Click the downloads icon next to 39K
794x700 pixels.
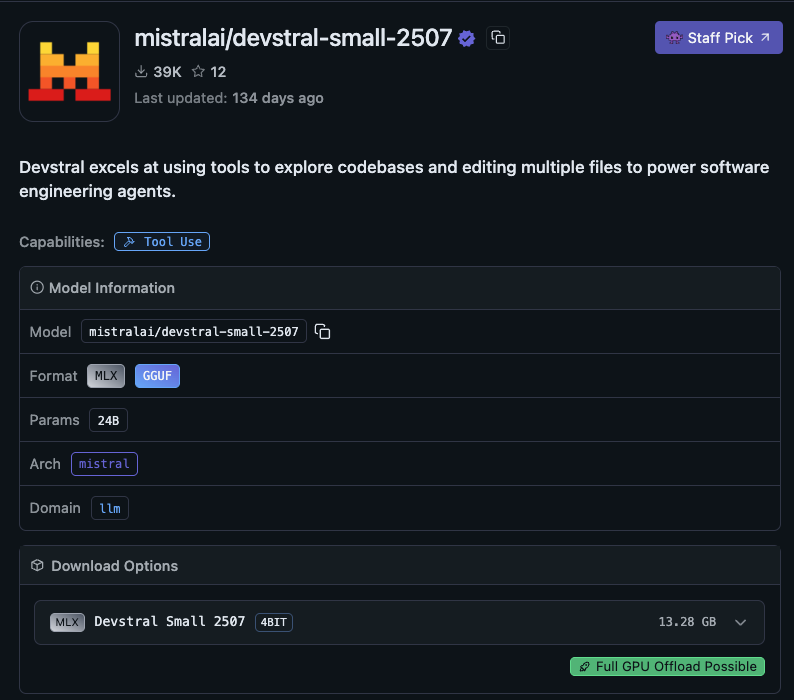141,71
